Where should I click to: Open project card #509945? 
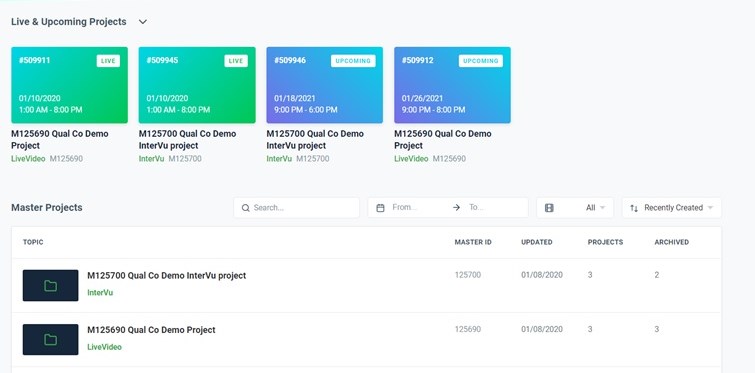pyautogui.click(x=197, y=85)
